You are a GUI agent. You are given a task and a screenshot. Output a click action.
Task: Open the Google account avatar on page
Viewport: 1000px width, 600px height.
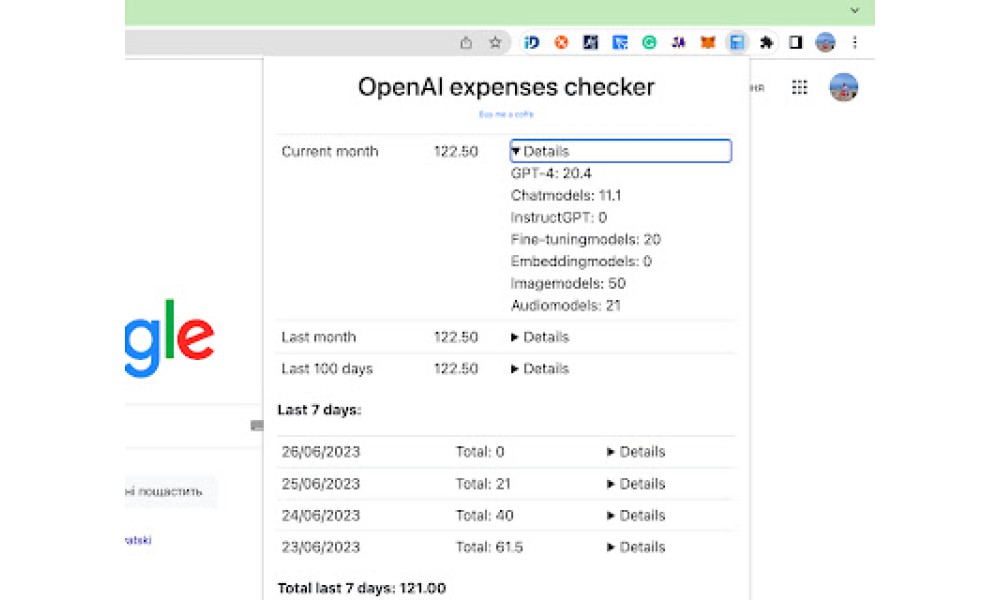click(x=843, y=87)
